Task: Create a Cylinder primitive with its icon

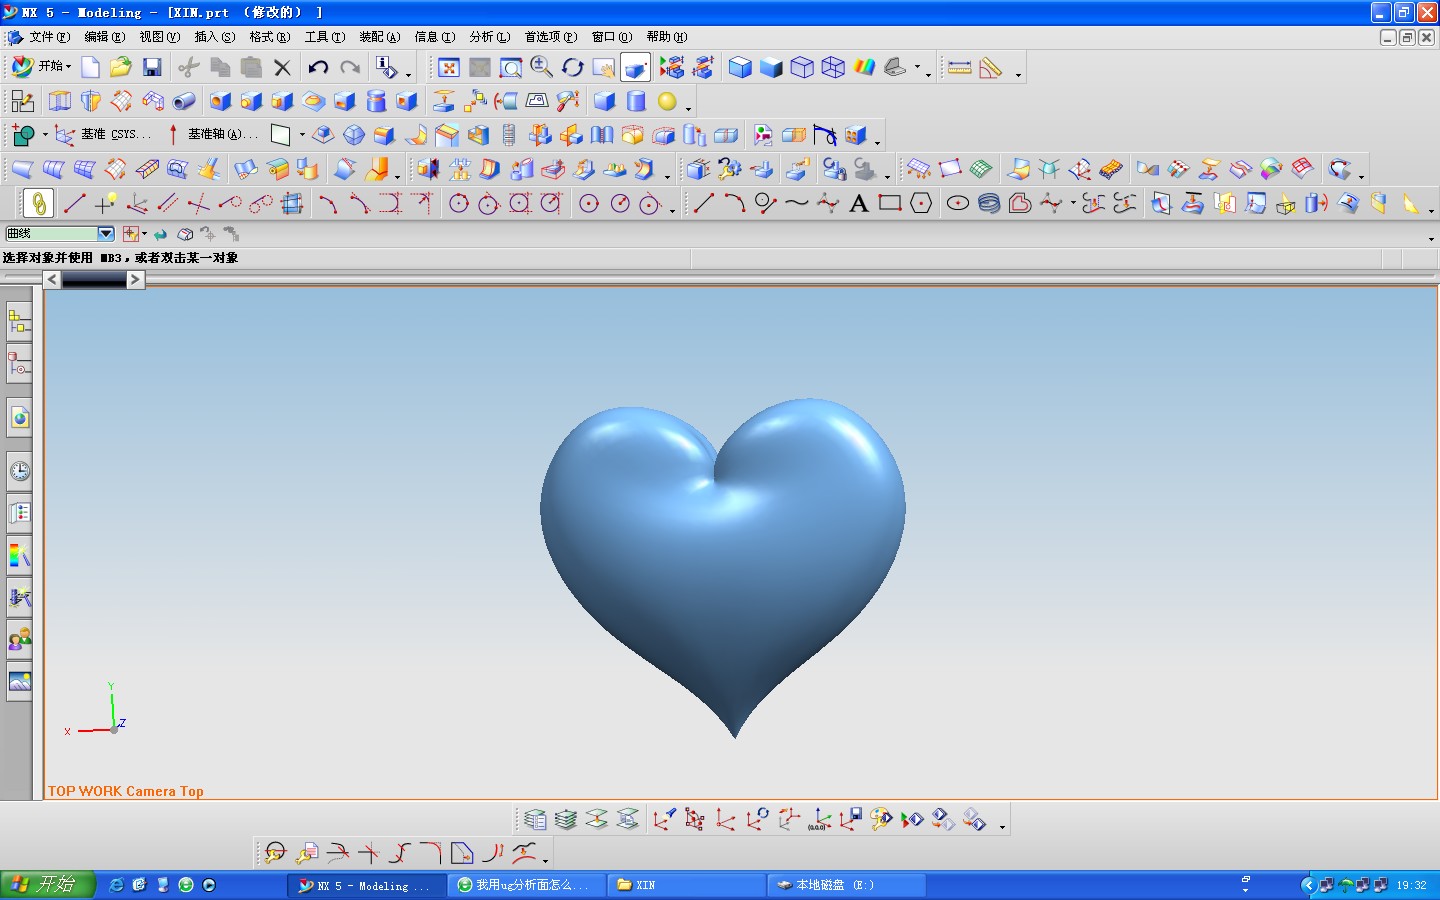Action: [636, 101]
